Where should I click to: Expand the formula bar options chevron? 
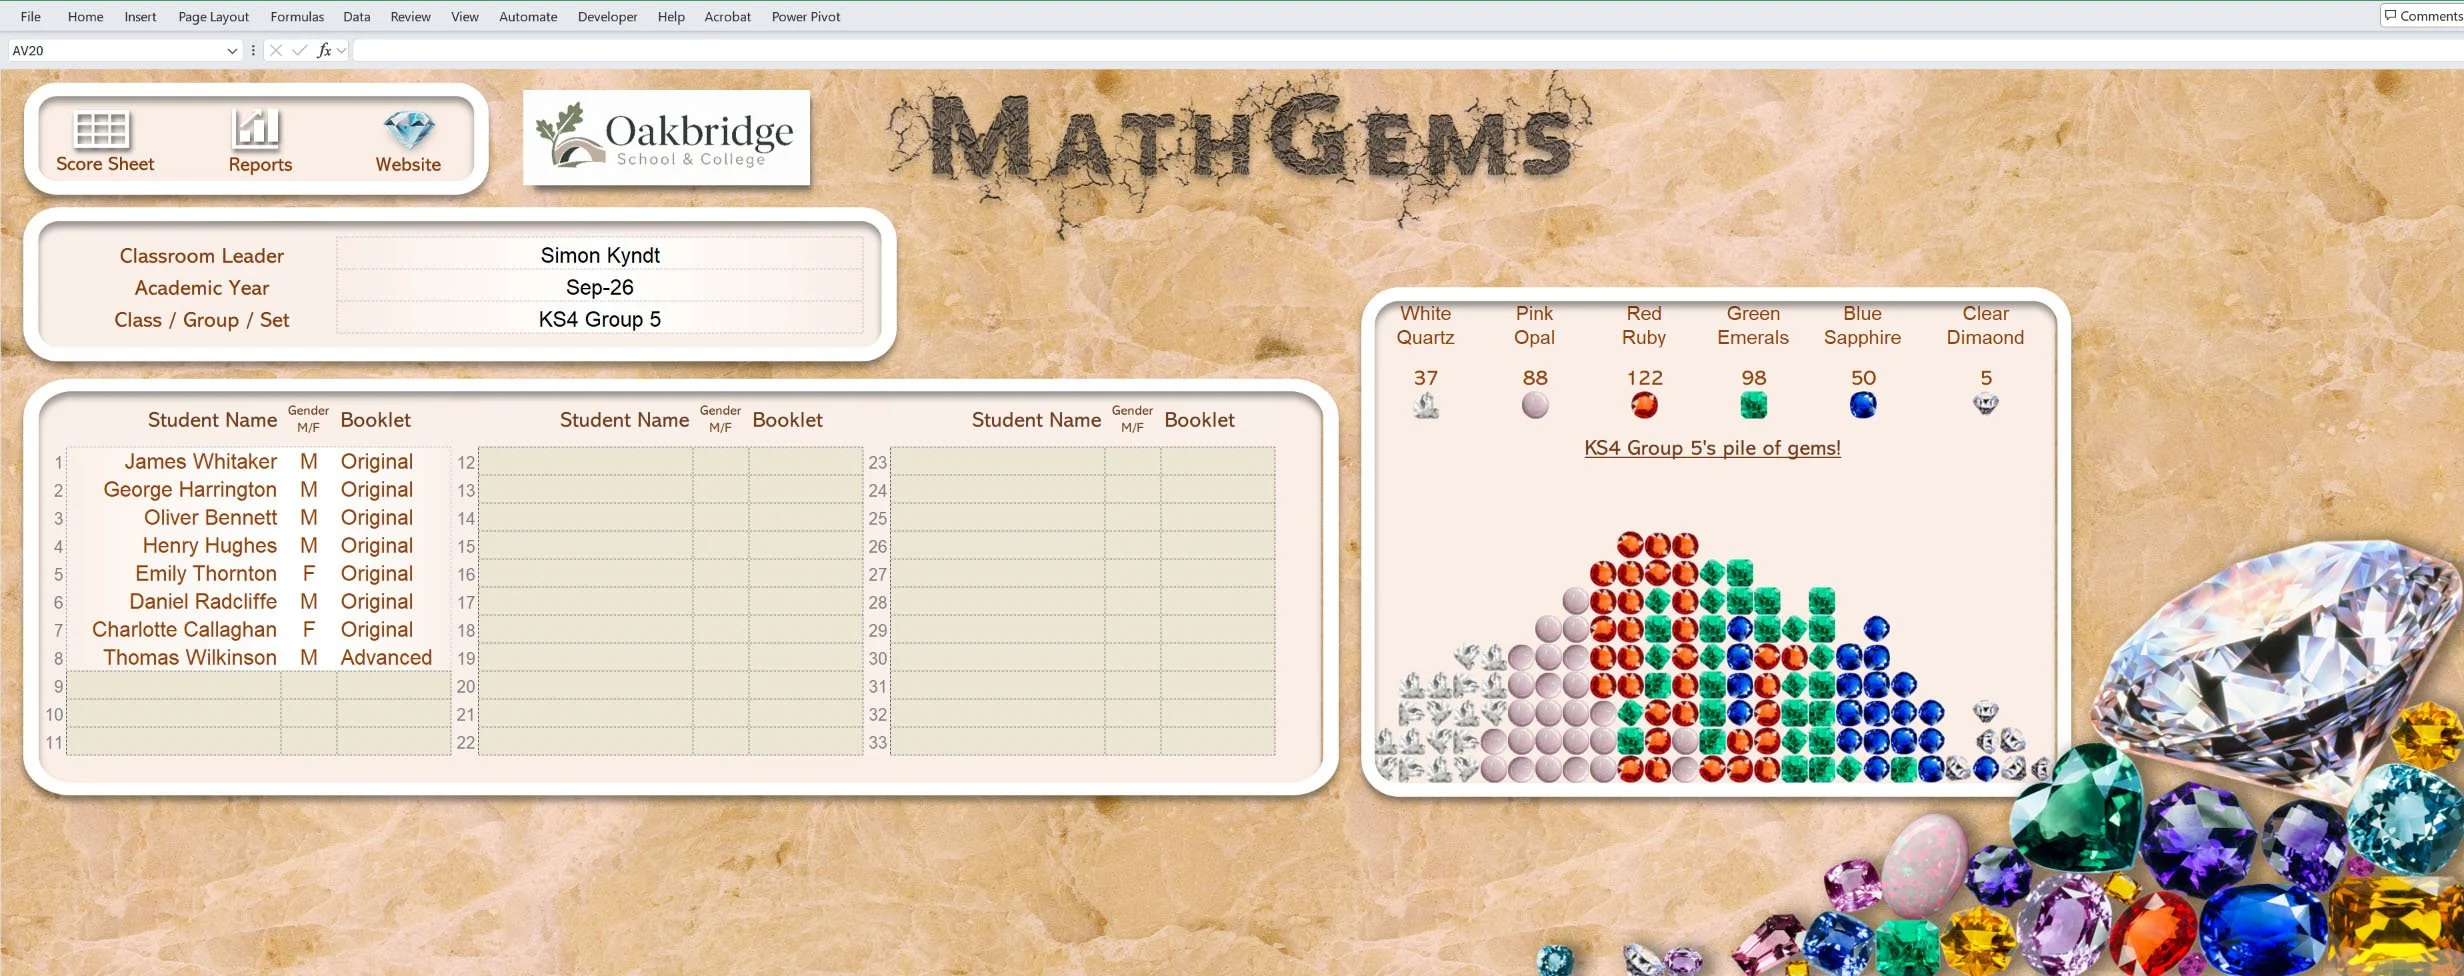pyautogui.click(x=342, y=50)
